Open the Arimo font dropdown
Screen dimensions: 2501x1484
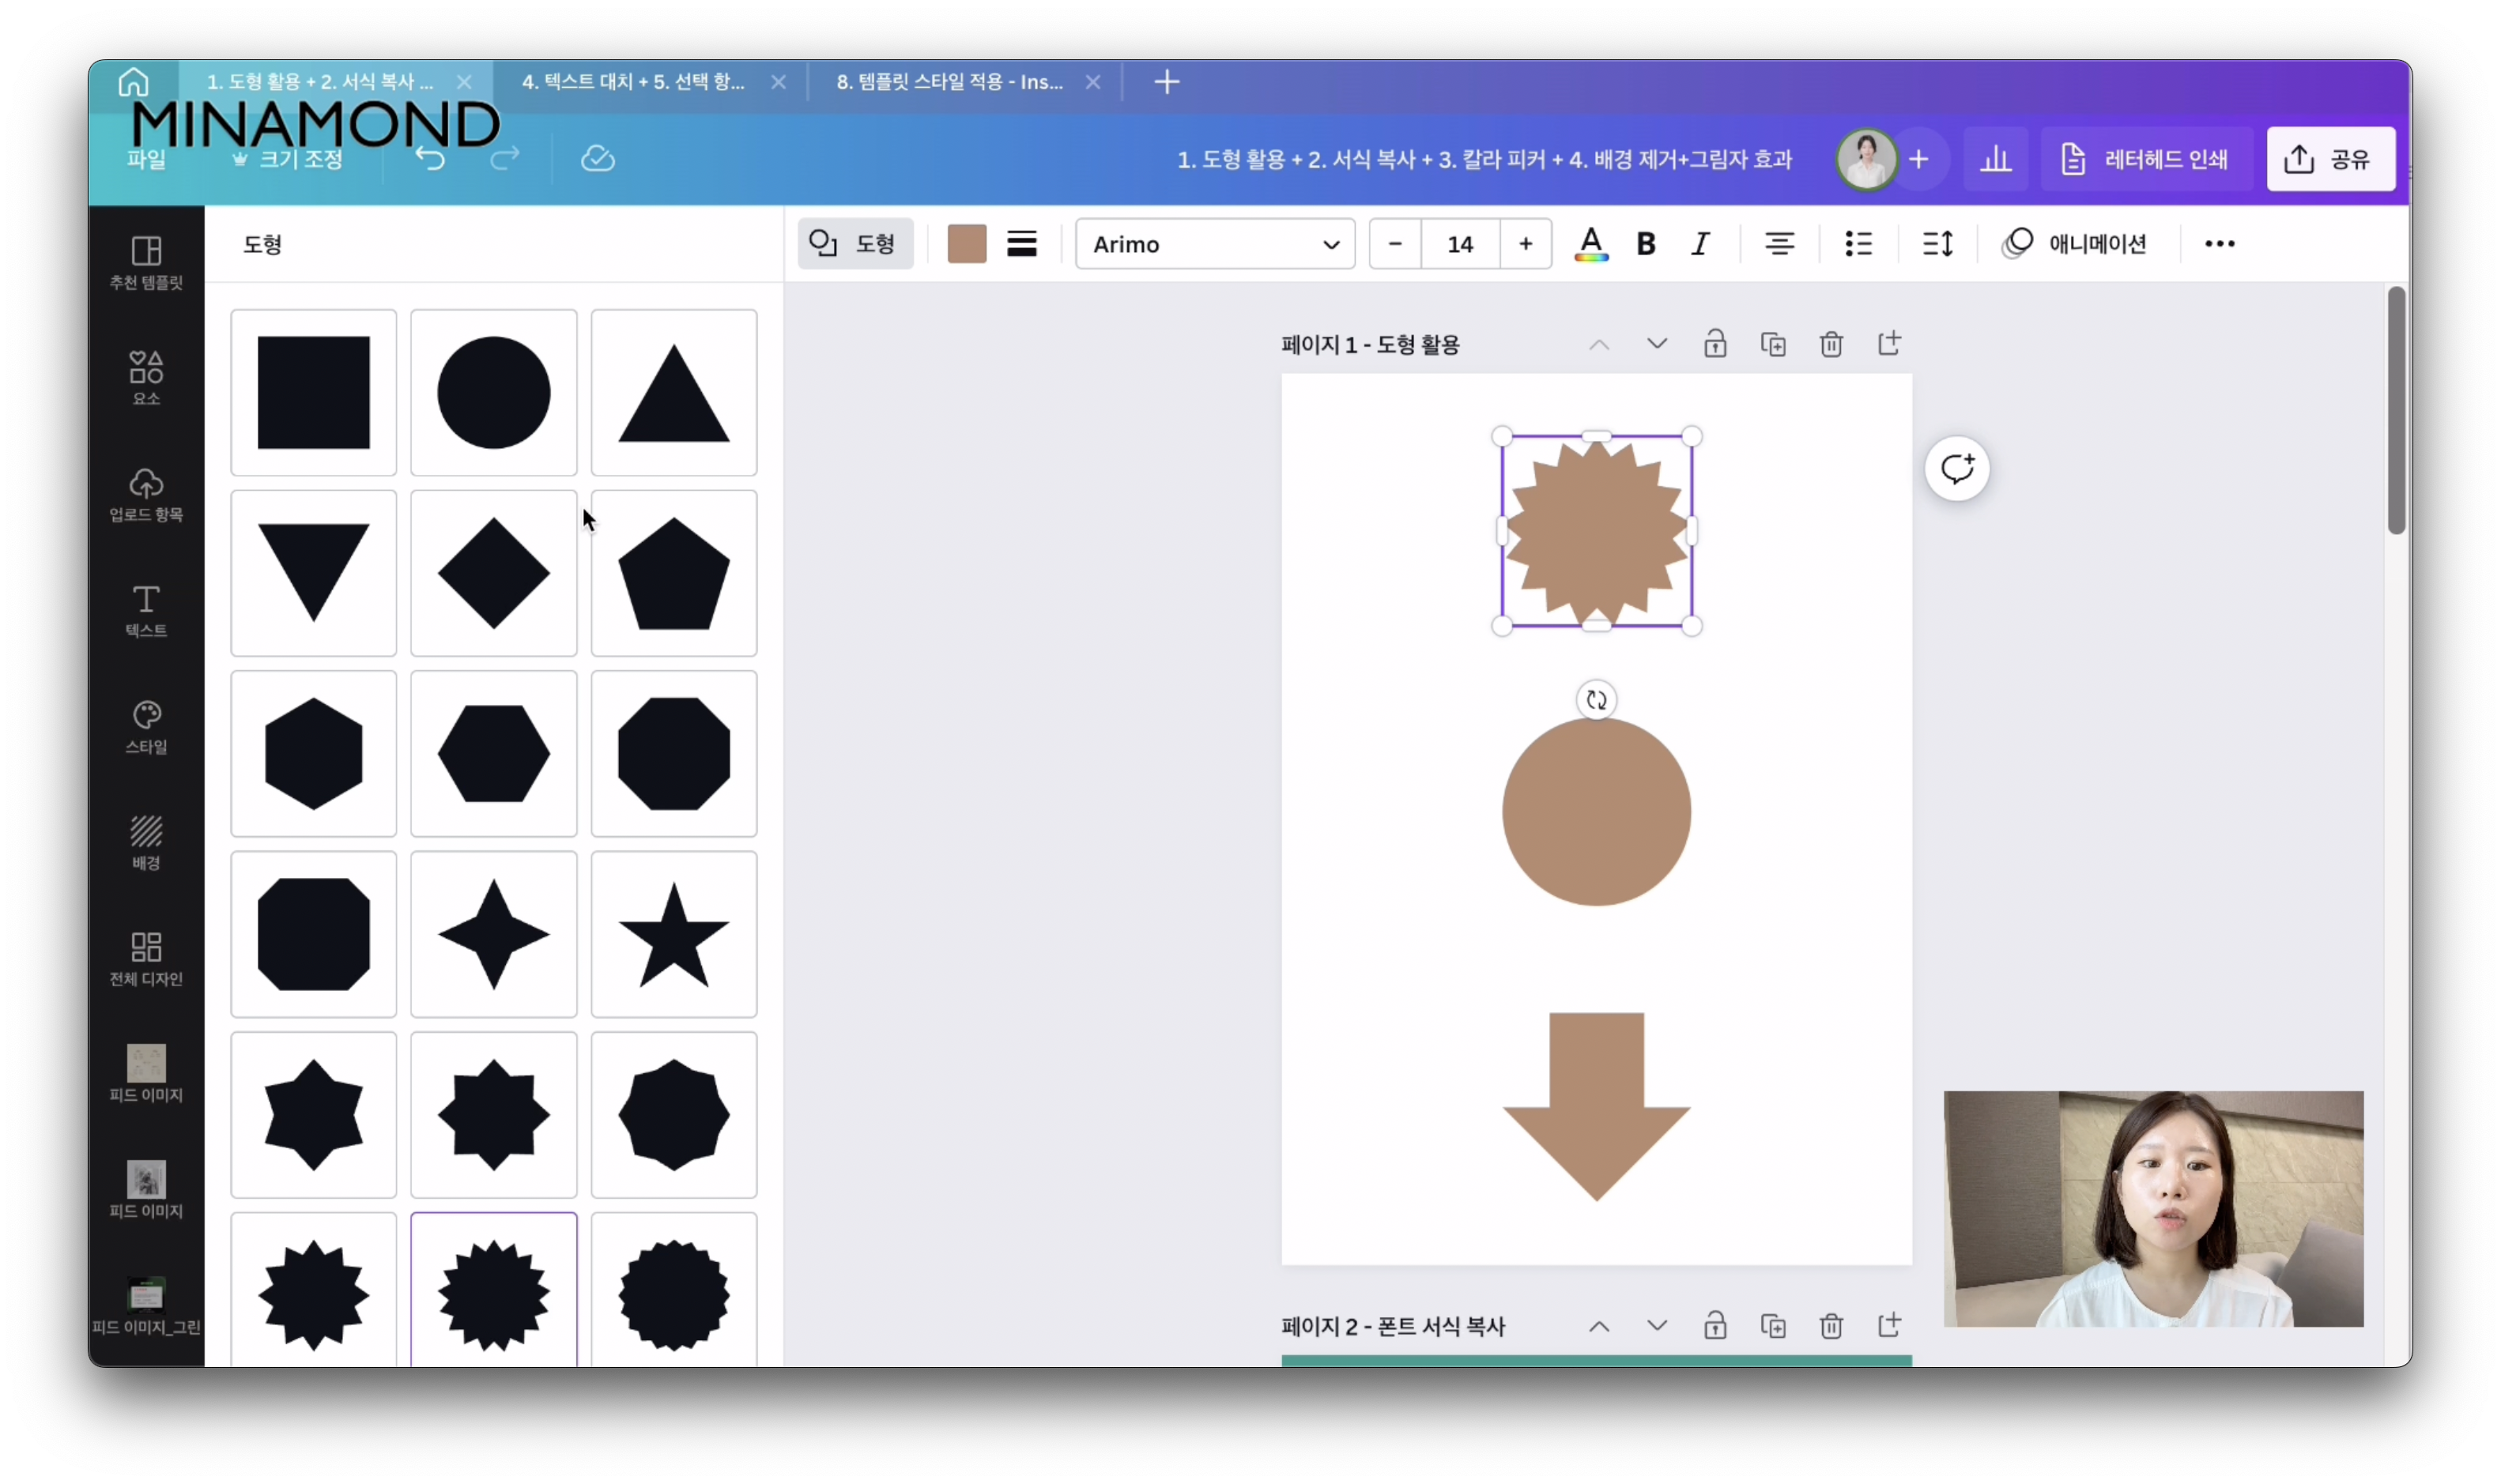[x=1214, y=244]
